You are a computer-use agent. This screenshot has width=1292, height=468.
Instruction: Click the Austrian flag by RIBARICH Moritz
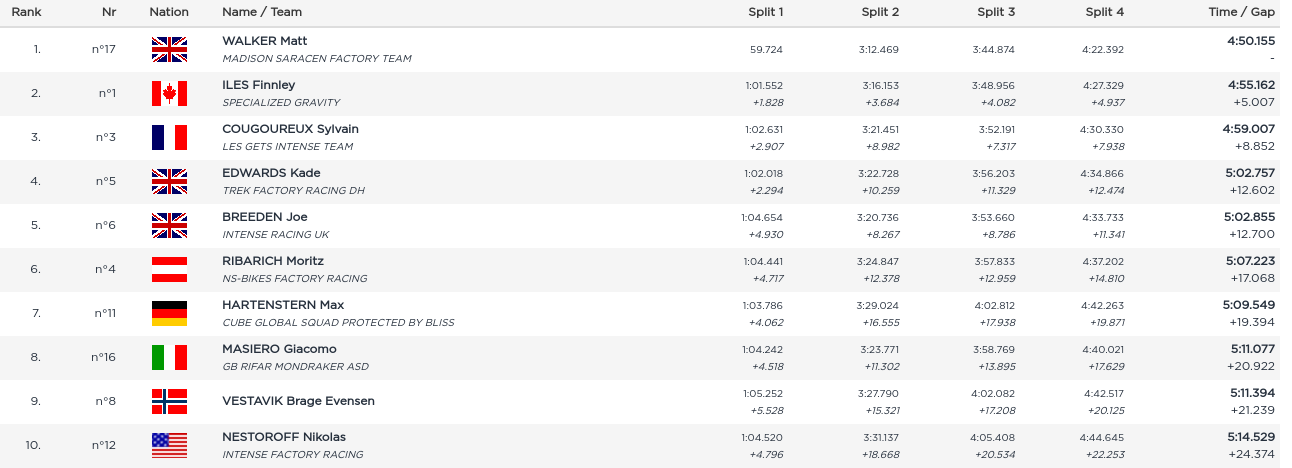(x=169, y=269)
